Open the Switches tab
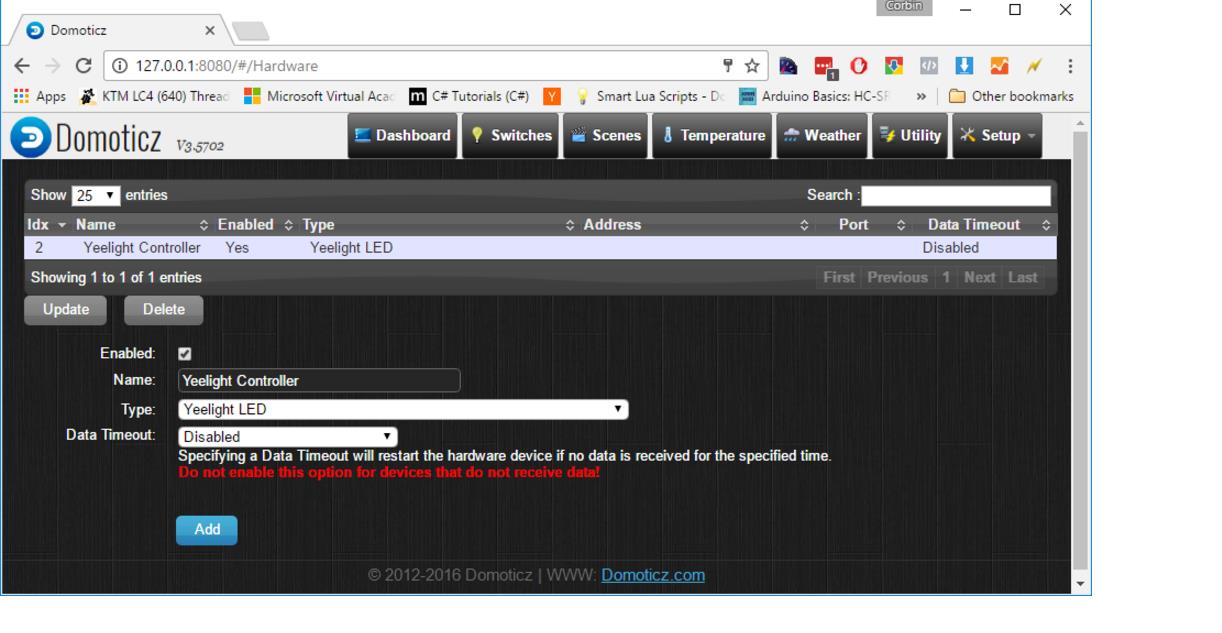 pos(510,135)
